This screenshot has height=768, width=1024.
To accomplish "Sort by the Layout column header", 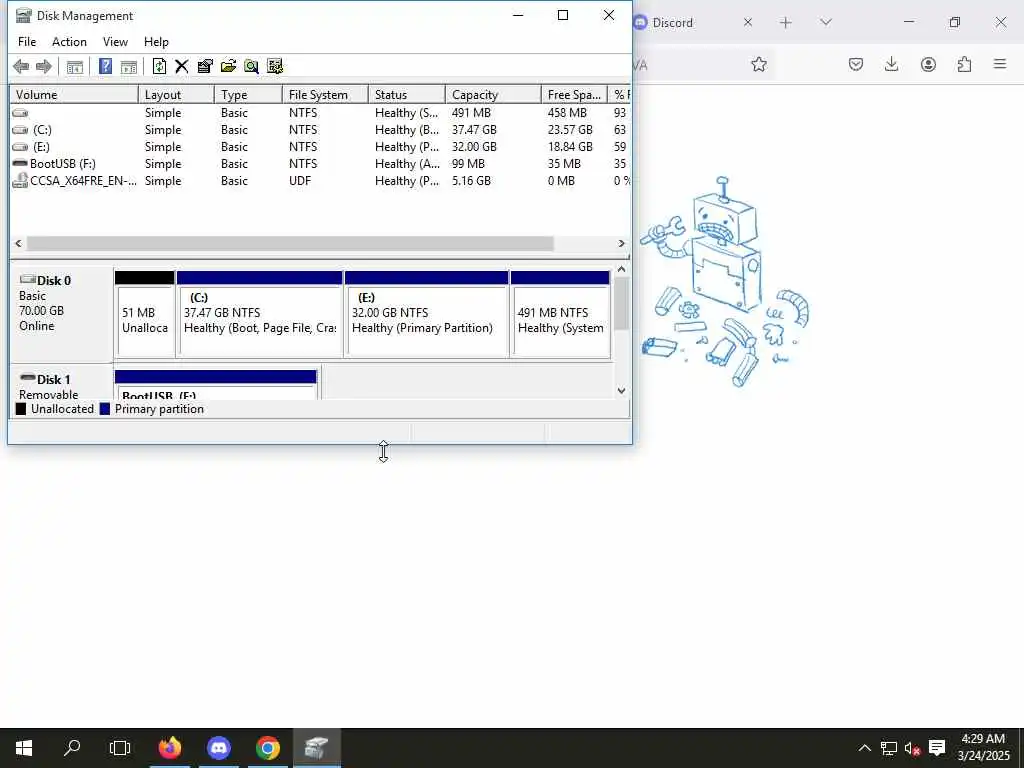I will [176, 95].
